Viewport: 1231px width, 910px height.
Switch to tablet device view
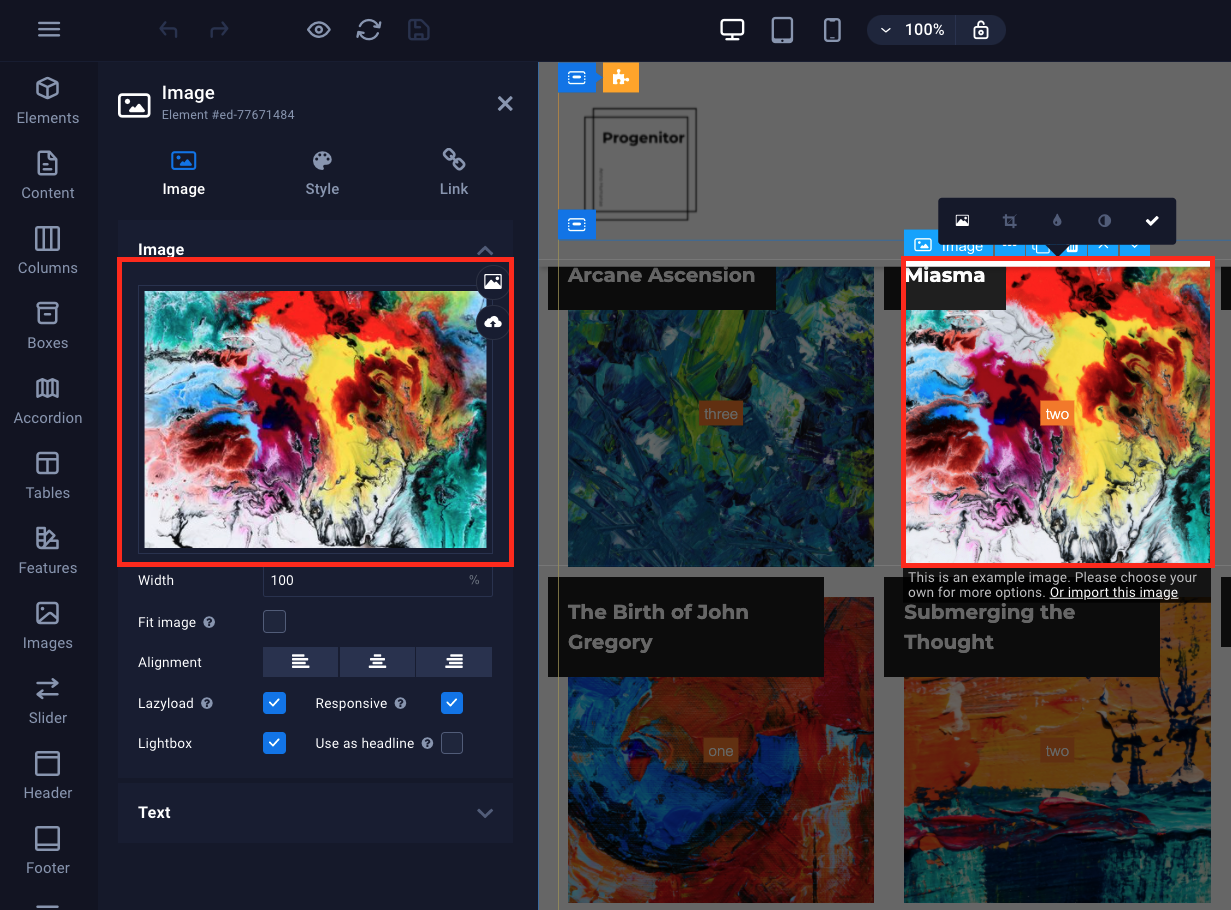pyautogui.click(x=782, y=30)
